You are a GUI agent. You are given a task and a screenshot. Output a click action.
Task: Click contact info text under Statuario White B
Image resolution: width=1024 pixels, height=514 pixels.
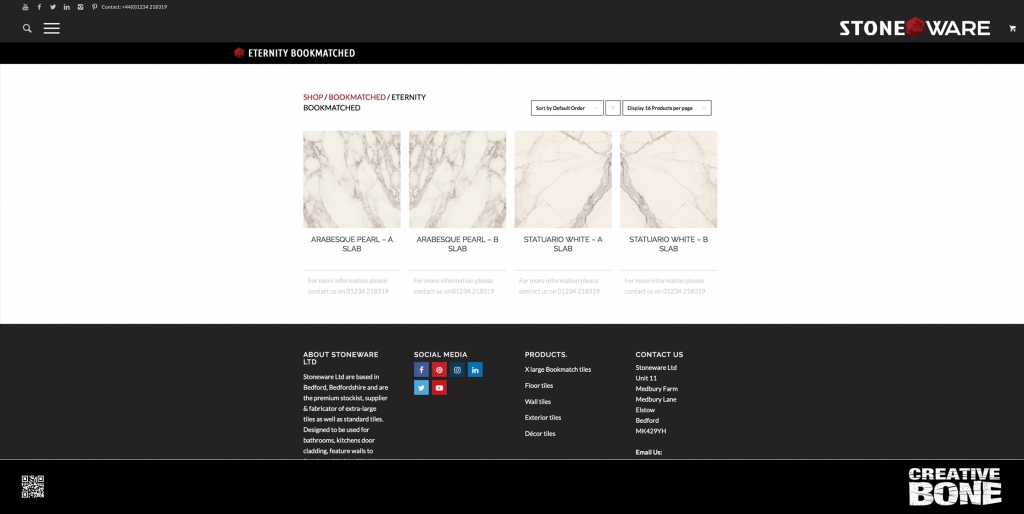coord(665,285)
